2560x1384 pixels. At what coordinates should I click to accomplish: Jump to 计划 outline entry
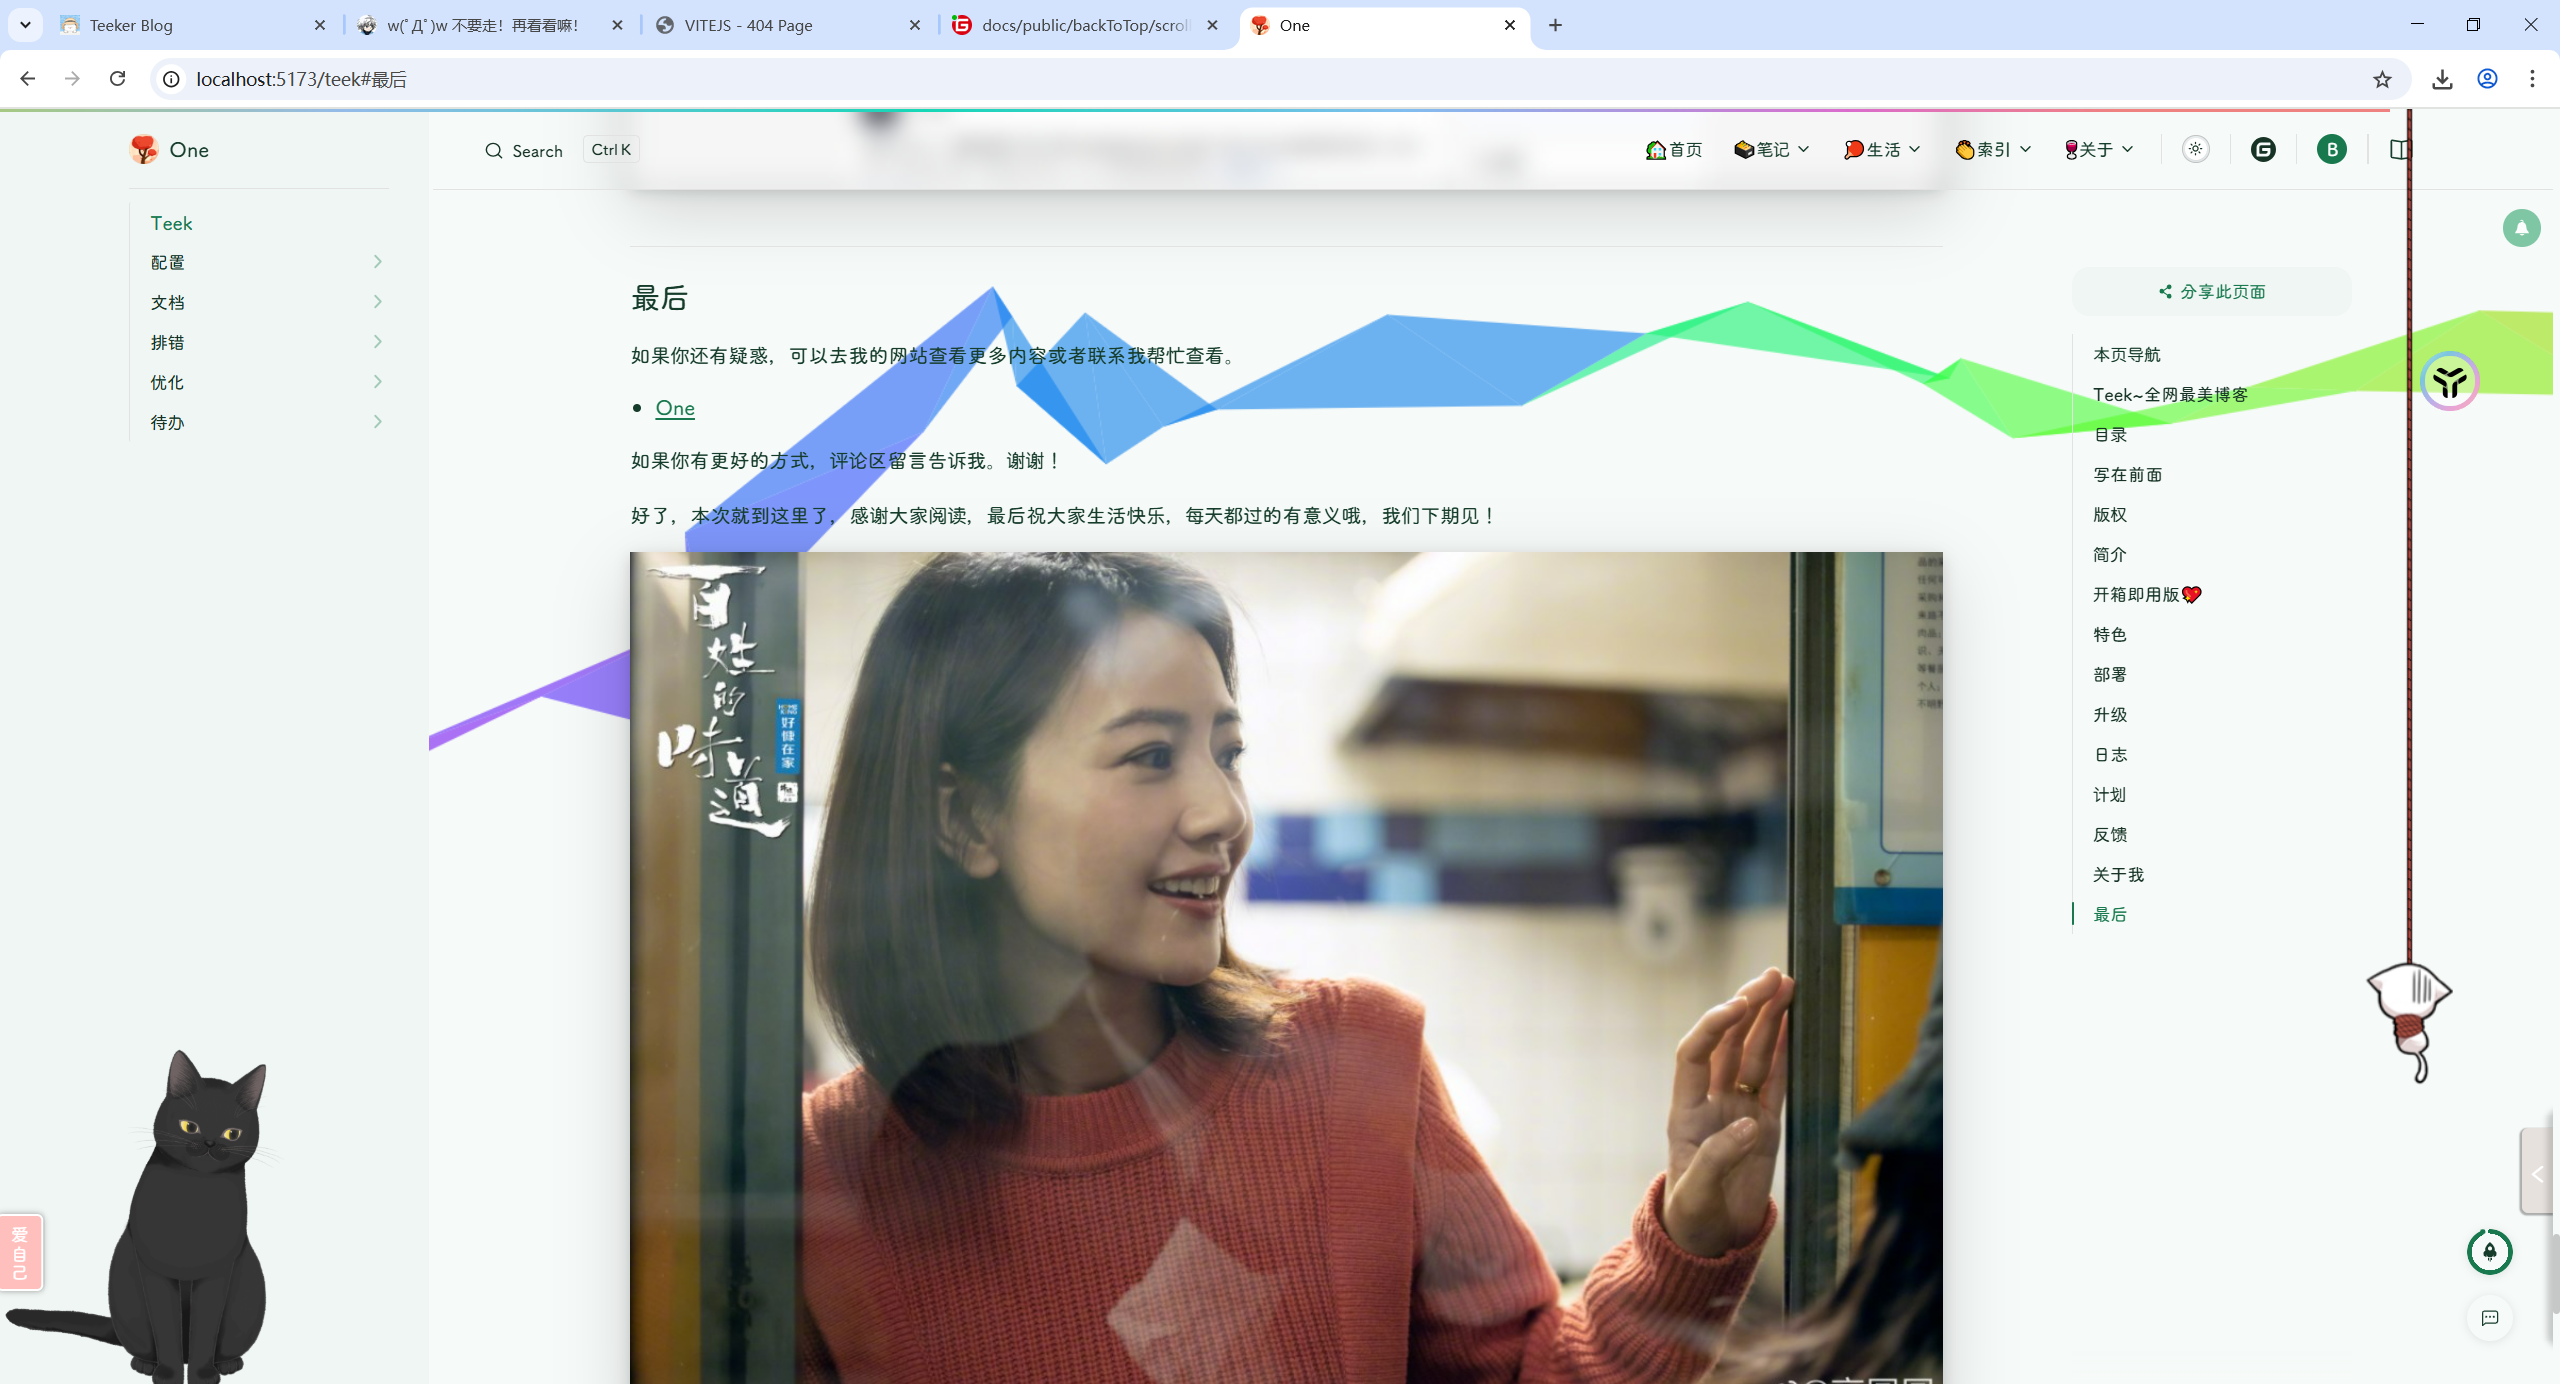pyautogui.click(x=2110, y=795)
